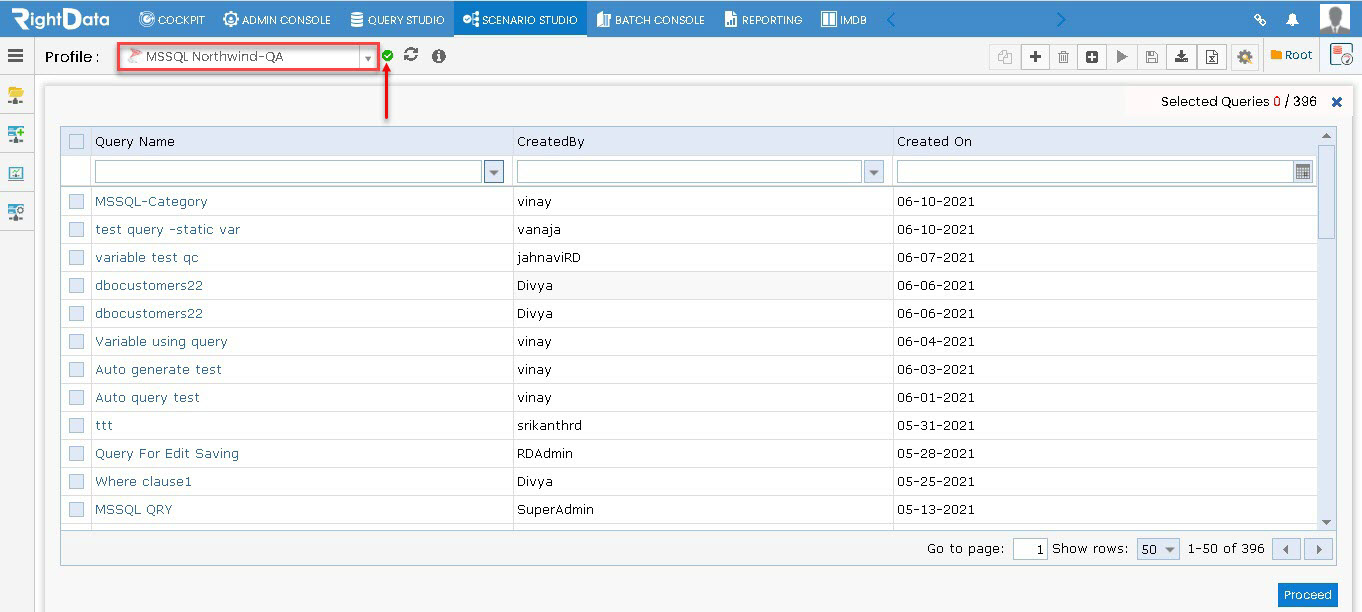Click the download toolbar icon
1362x612 pixels.
click(1181, 57)
